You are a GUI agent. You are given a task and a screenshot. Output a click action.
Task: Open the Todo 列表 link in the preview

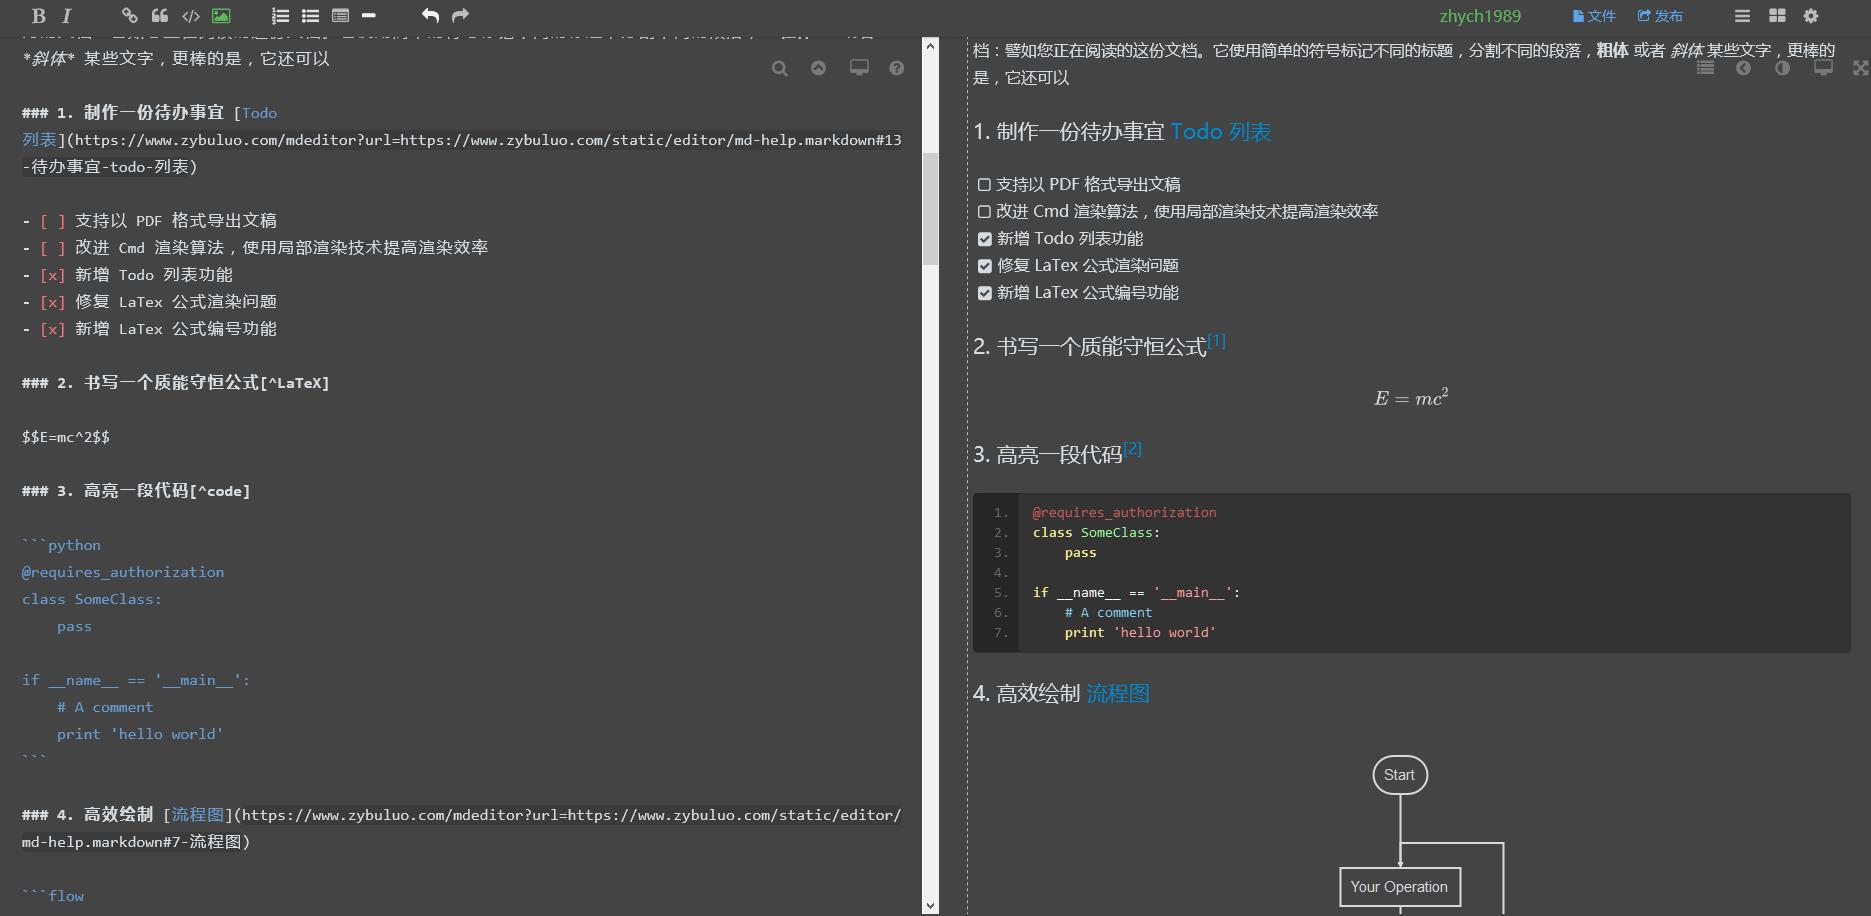coord(1221,131)
